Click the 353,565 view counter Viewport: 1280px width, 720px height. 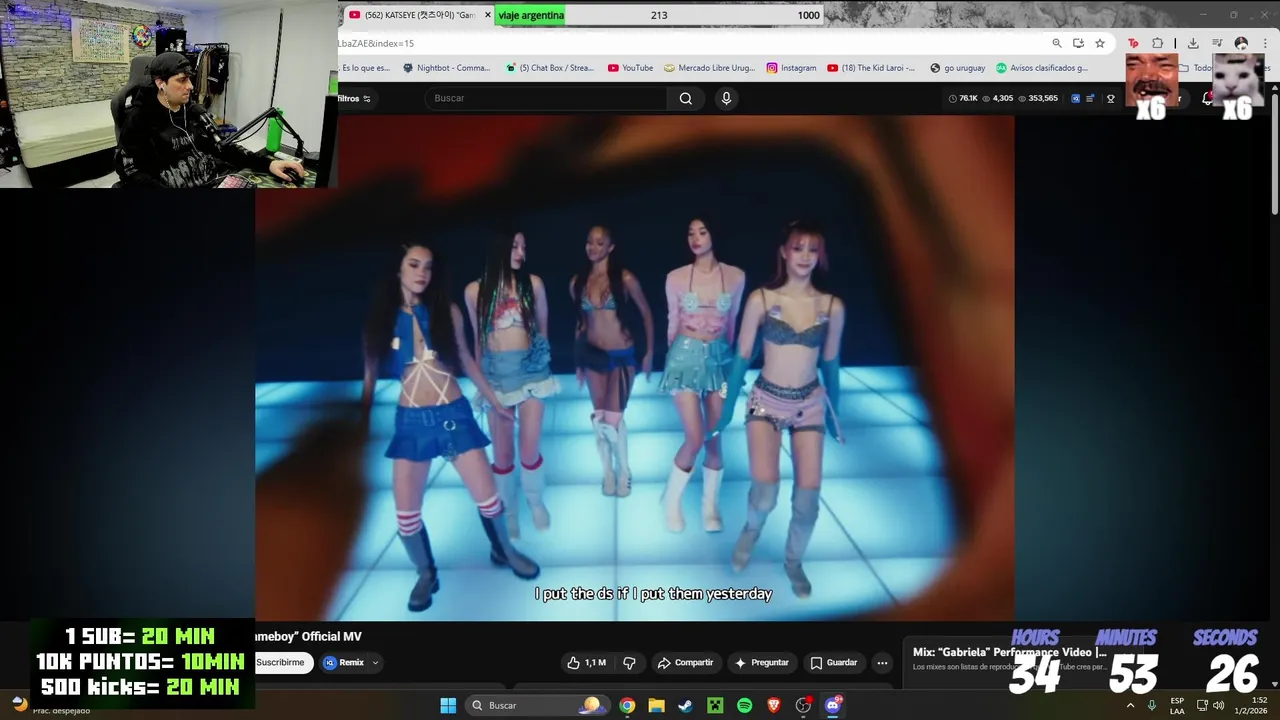click(x=1036, y=98)
